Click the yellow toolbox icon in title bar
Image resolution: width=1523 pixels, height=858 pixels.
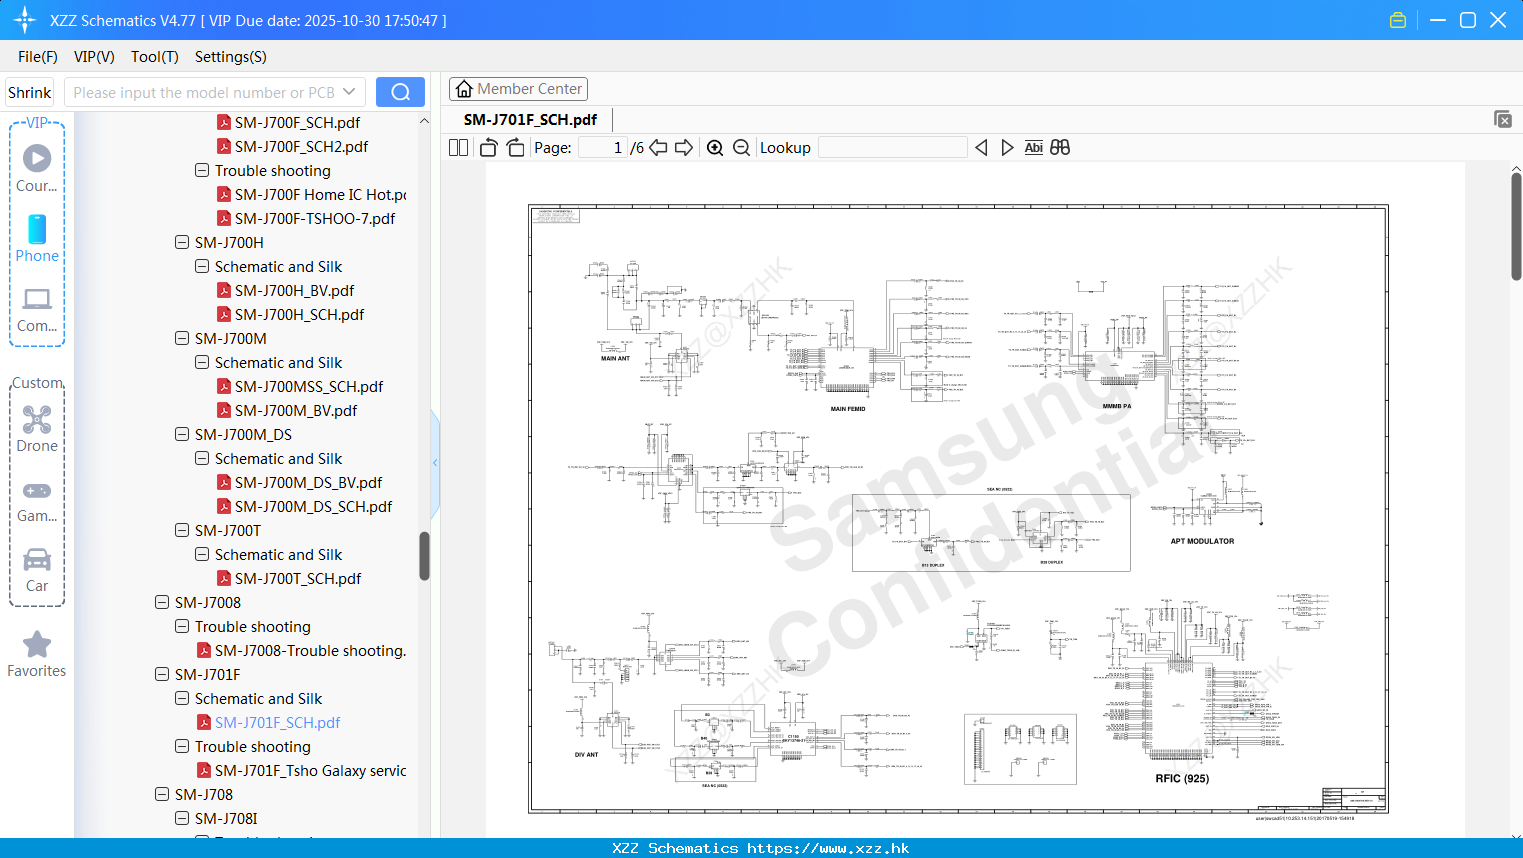(1398, 20)
